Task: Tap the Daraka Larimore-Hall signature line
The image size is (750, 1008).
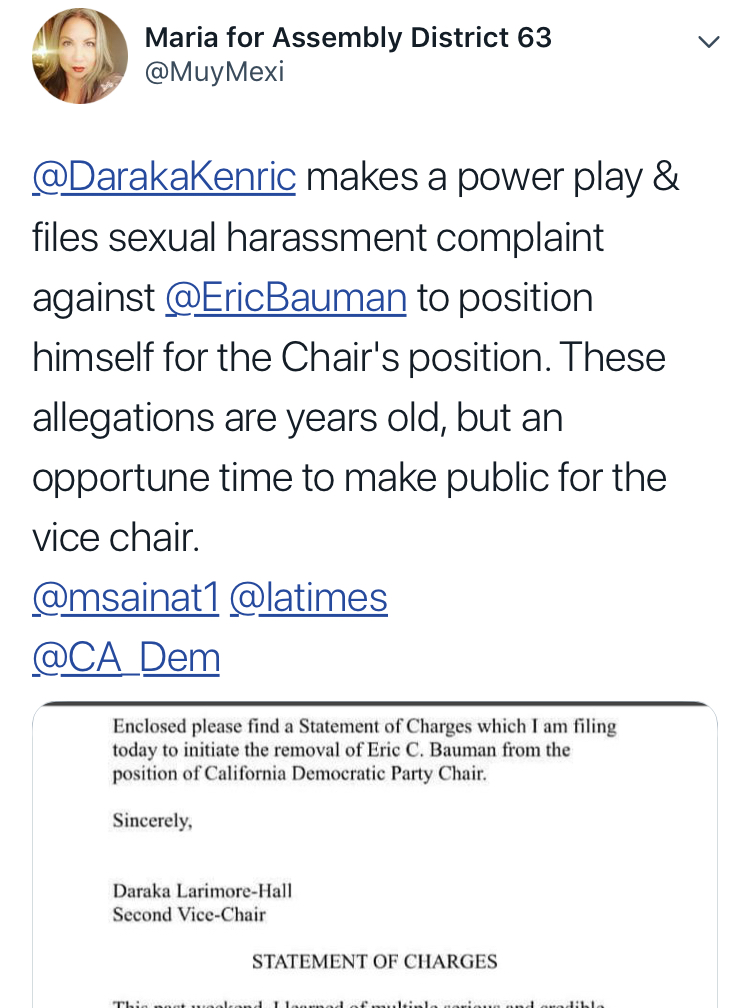Action: pos(202,890)
